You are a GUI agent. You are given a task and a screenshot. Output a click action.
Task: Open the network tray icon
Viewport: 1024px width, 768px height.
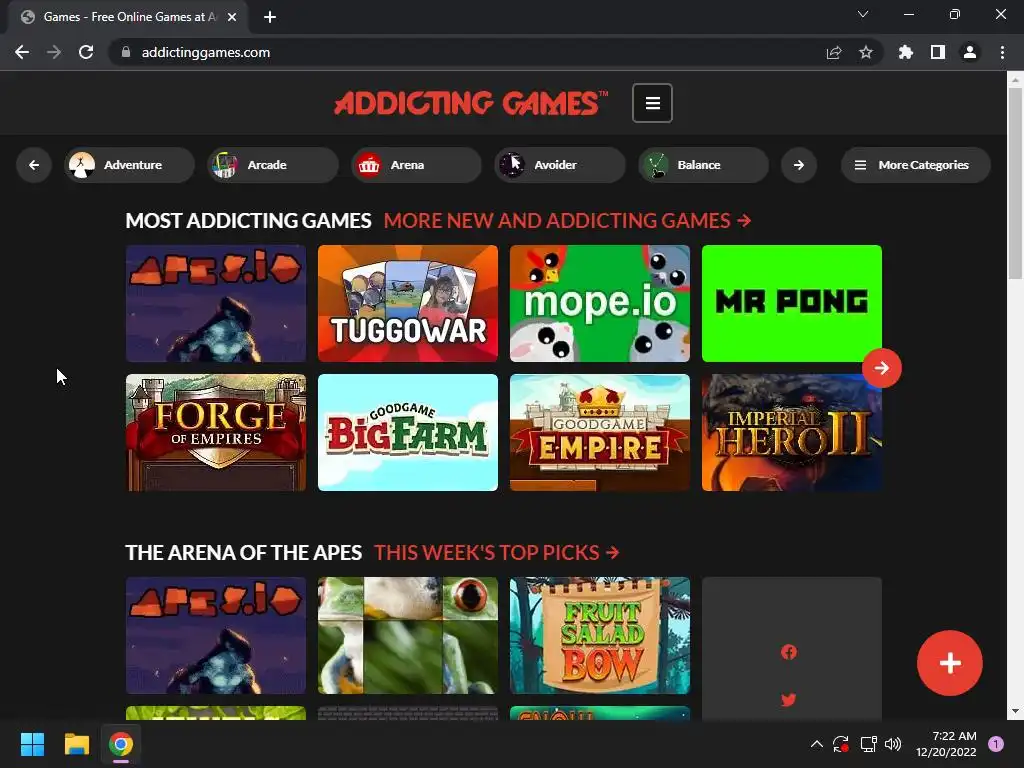click(868, 744)
